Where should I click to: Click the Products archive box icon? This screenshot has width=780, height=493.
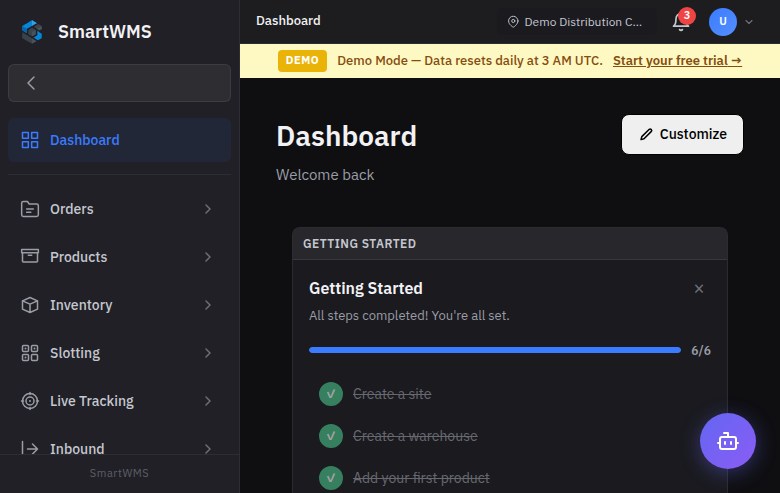[30, 257]
